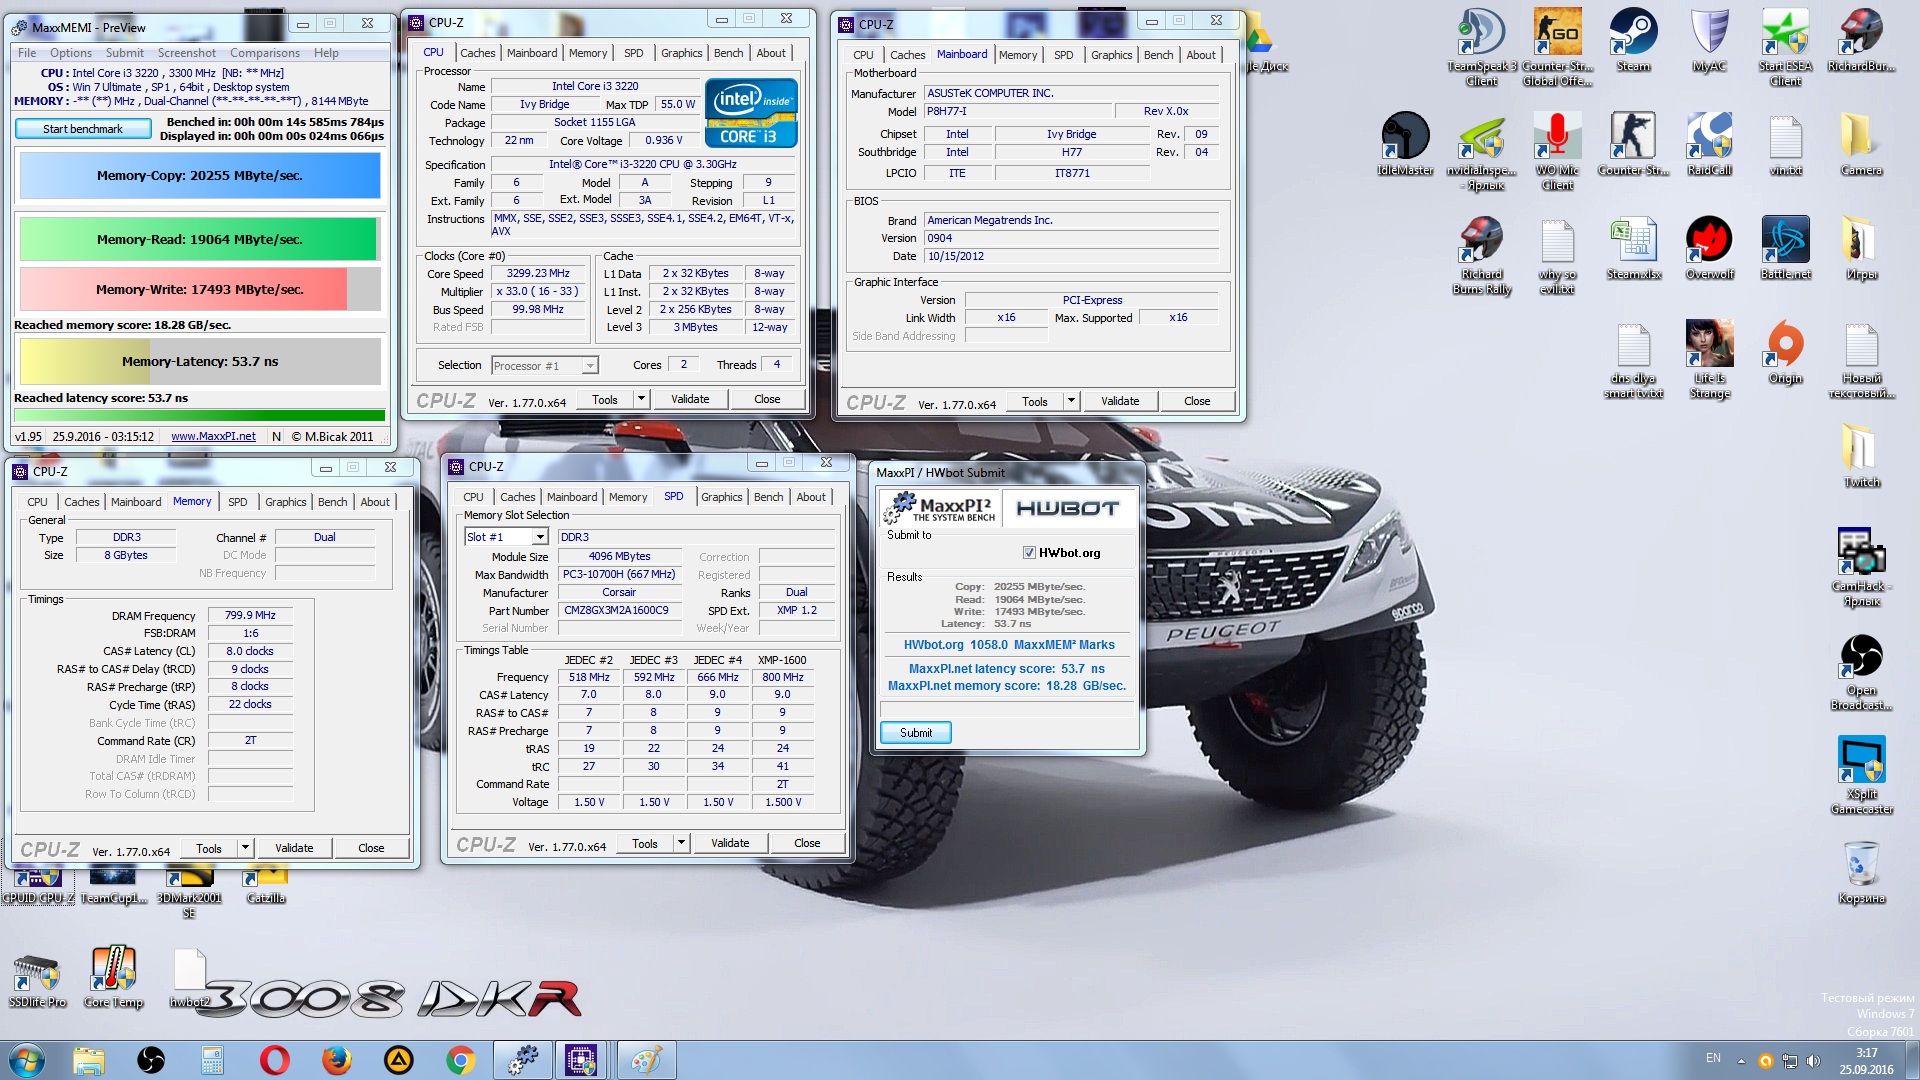The image size is (1920, 1080).
Task: Click the Intel Core i3 logo badge
Action: click(751, 113)
